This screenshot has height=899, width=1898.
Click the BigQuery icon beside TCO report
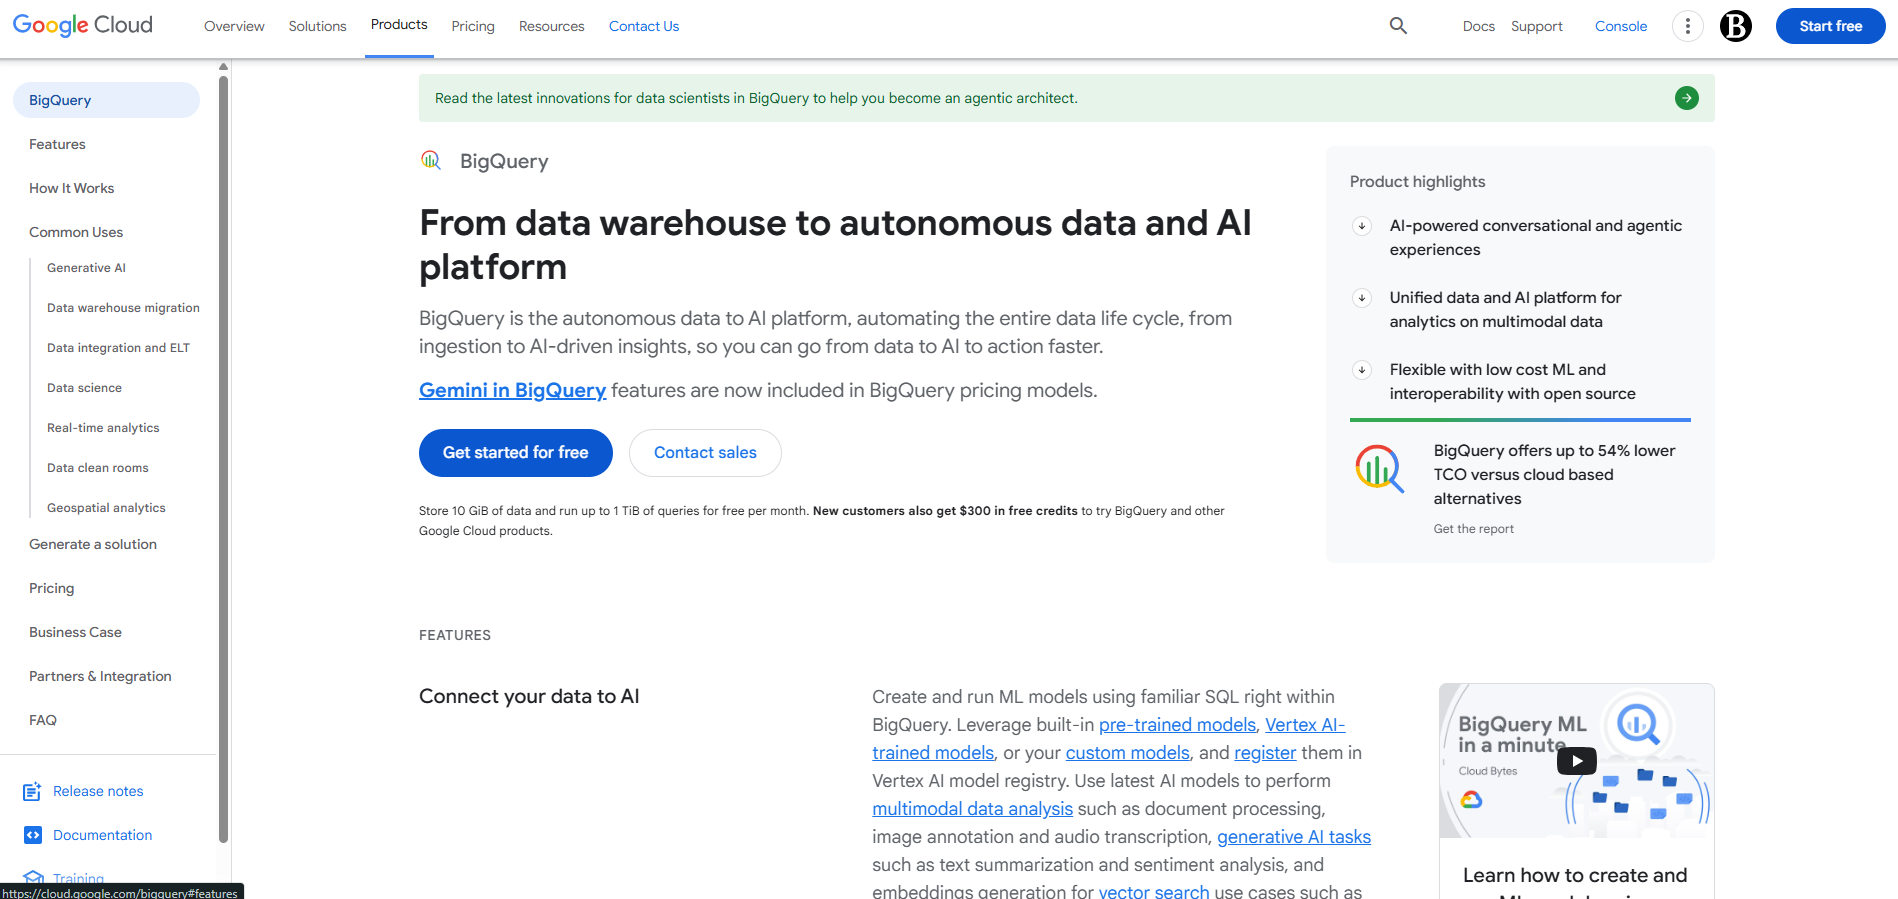click(1379, 468)
